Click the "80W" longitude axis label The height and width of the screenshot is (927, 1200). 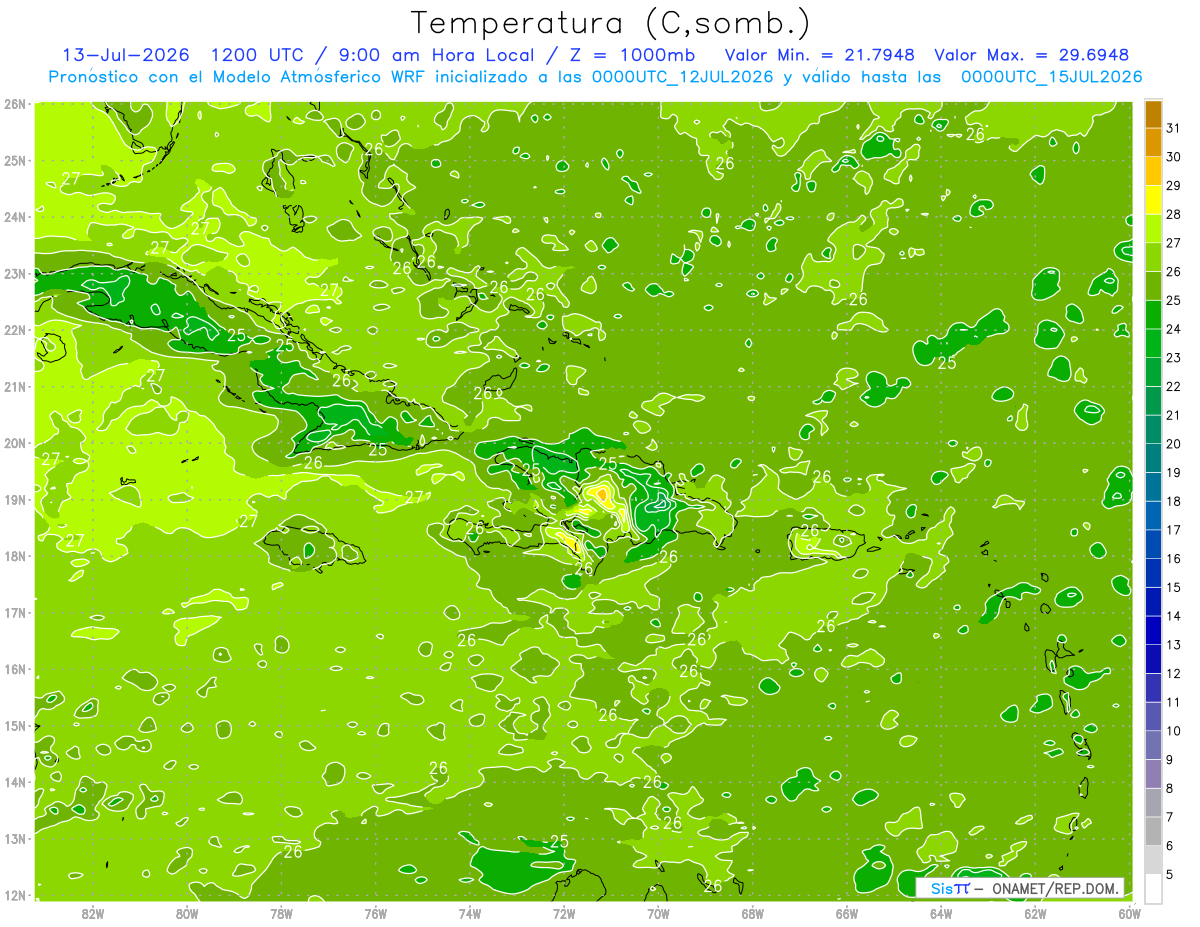pos(187,913)
